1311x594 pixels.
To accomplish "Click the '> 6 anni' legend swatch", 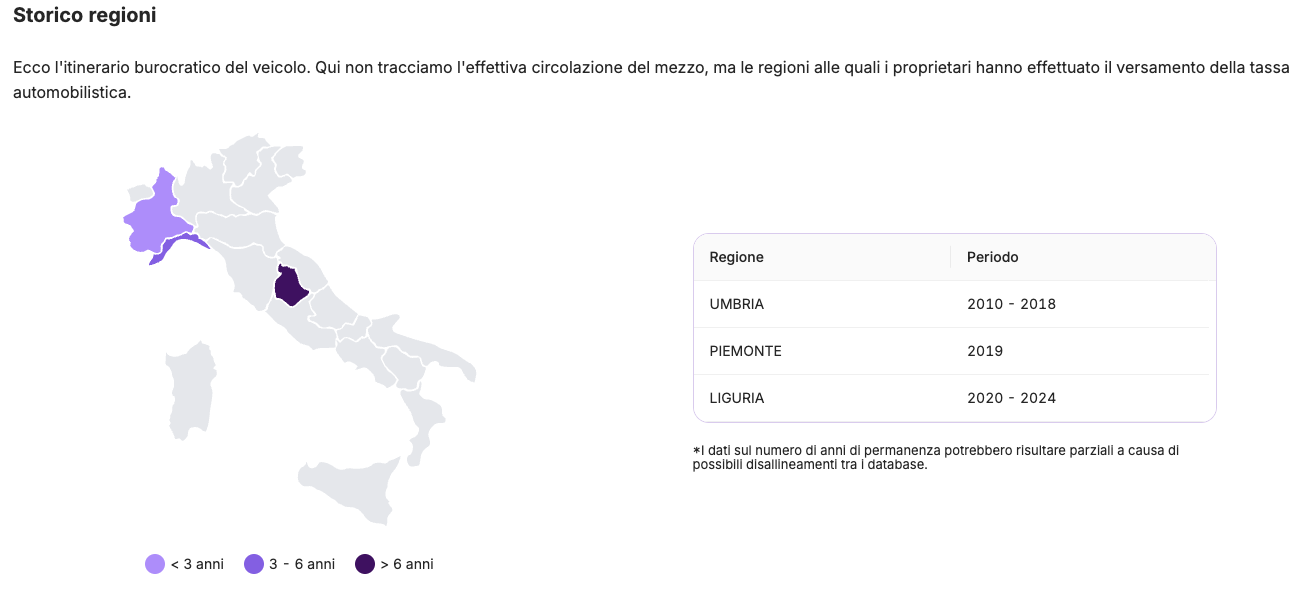I will pyautogui.click(x=365, y=564).
